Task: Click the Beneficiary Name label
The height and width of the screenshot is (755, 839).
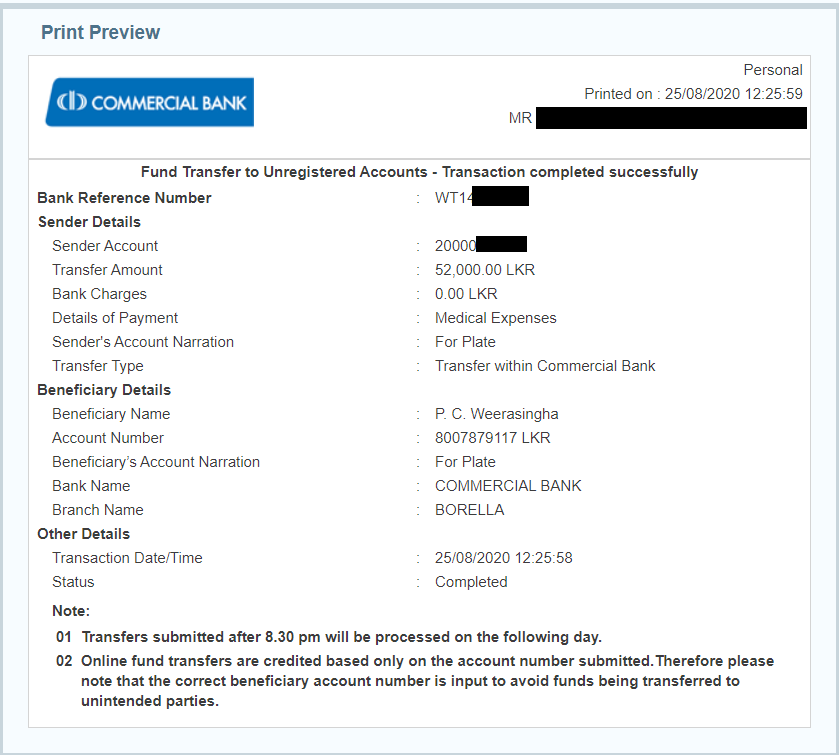Action: 111,414
